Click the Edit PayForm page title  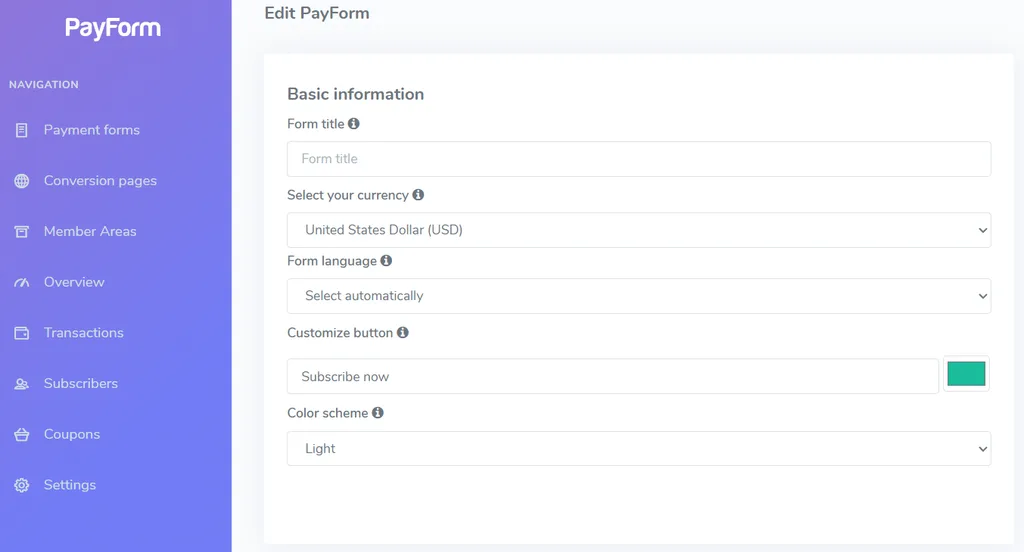click(x=317, y=13)
